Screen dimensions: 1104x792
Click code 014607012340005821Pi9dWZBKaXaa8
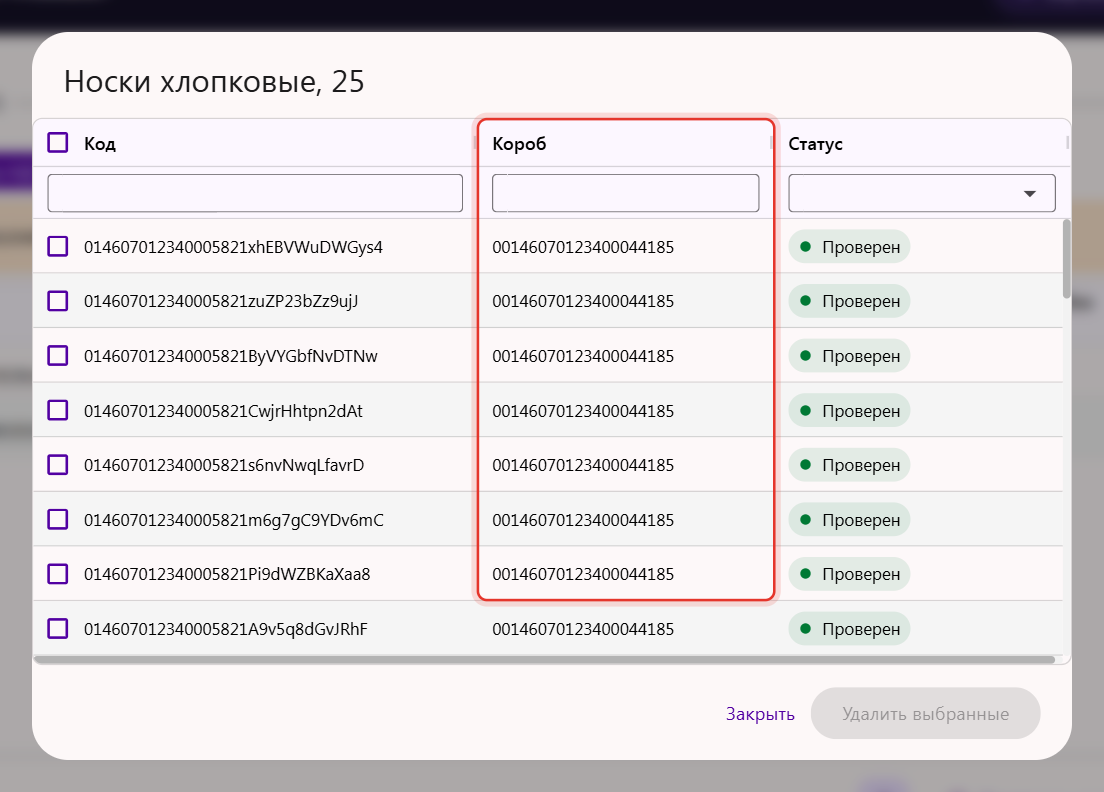[x=227, y=574]
